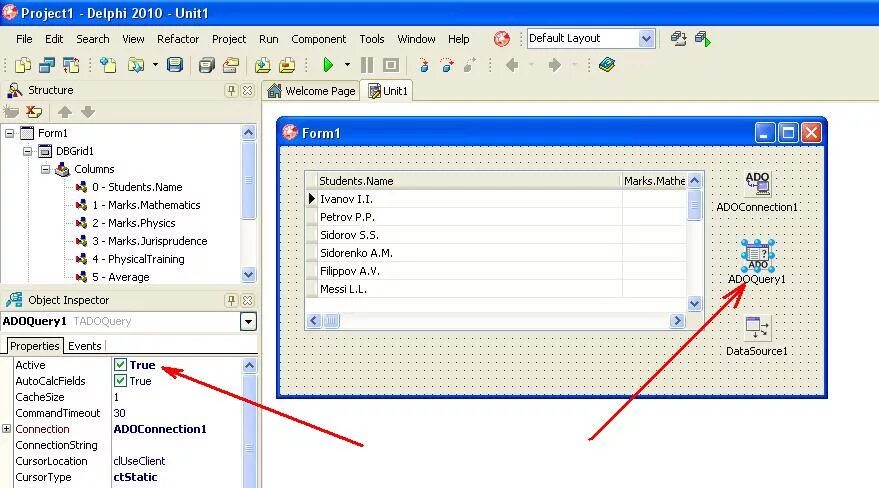This screenshot has height=488, width=879.
Task: Click the globe icon next to Help menu
Action: click(501, 39)
